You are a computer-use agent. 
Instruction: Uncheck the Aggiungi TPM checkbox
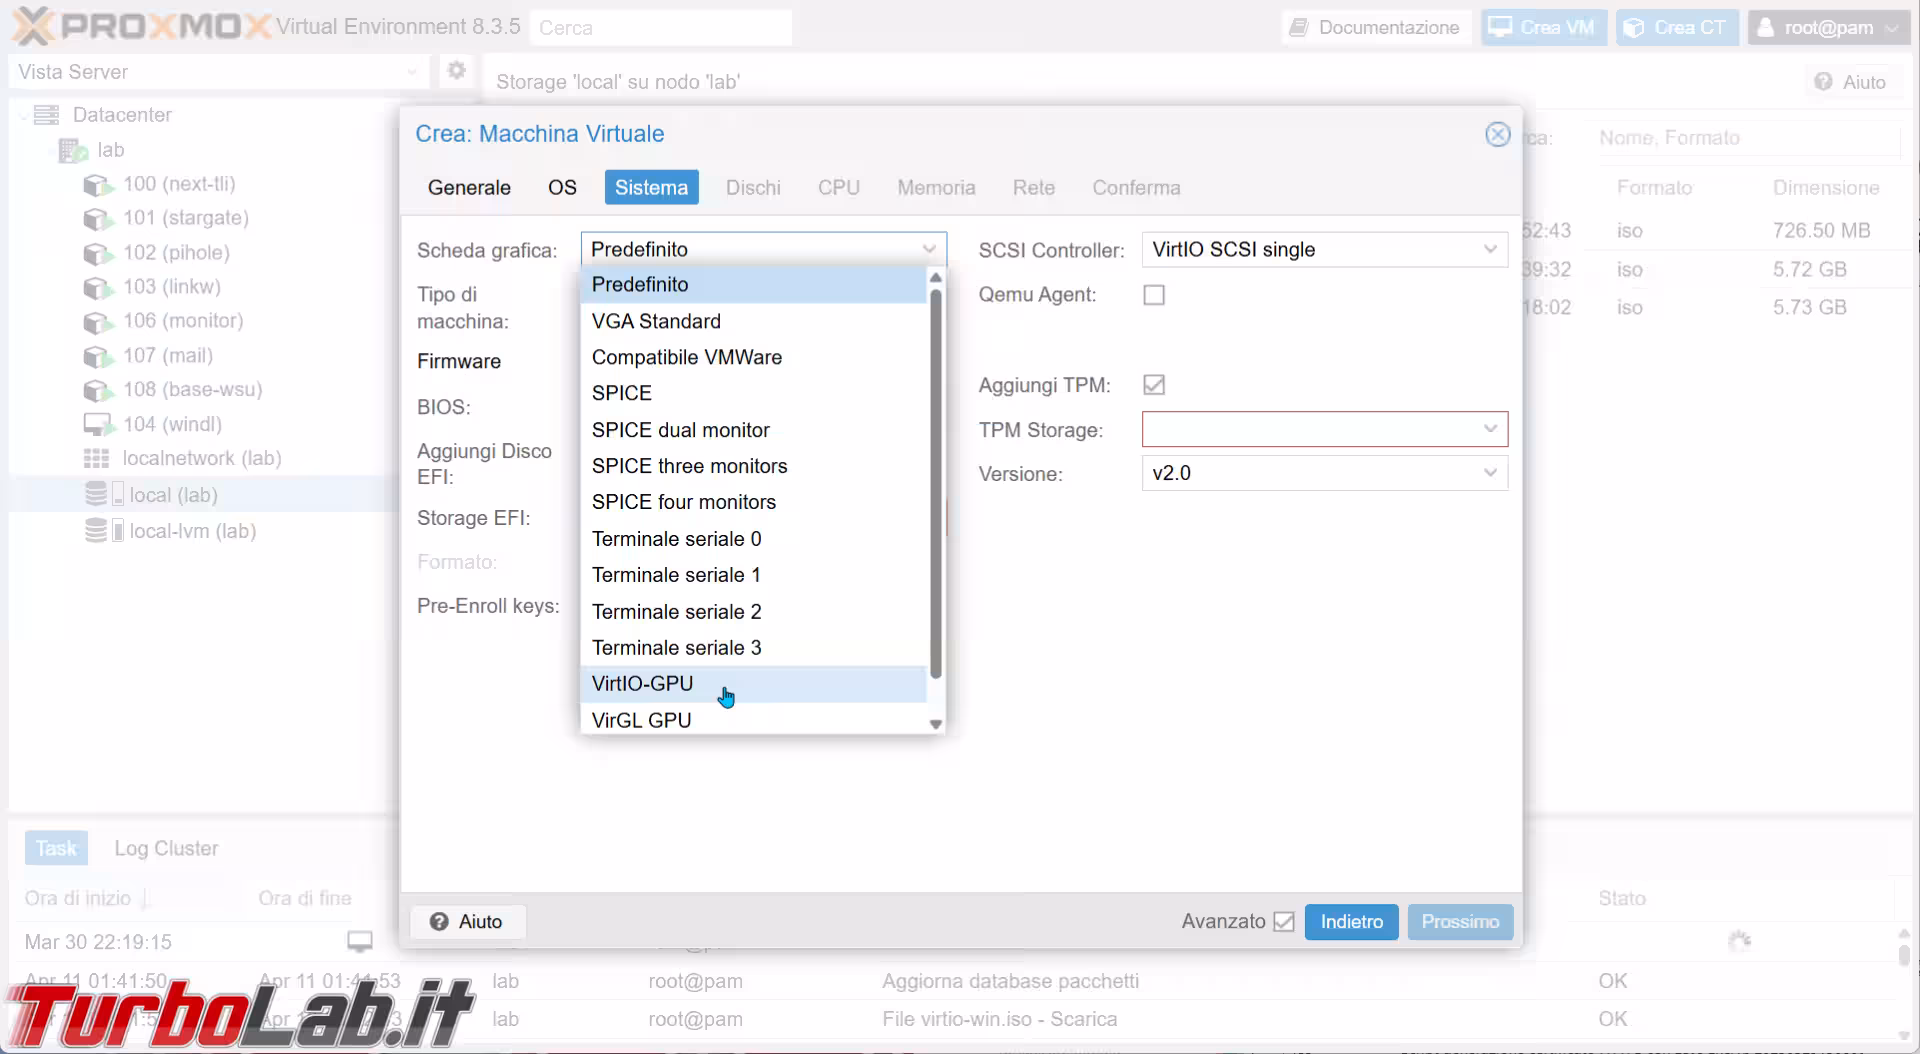pyautogui.click(x=1154, y=385)
